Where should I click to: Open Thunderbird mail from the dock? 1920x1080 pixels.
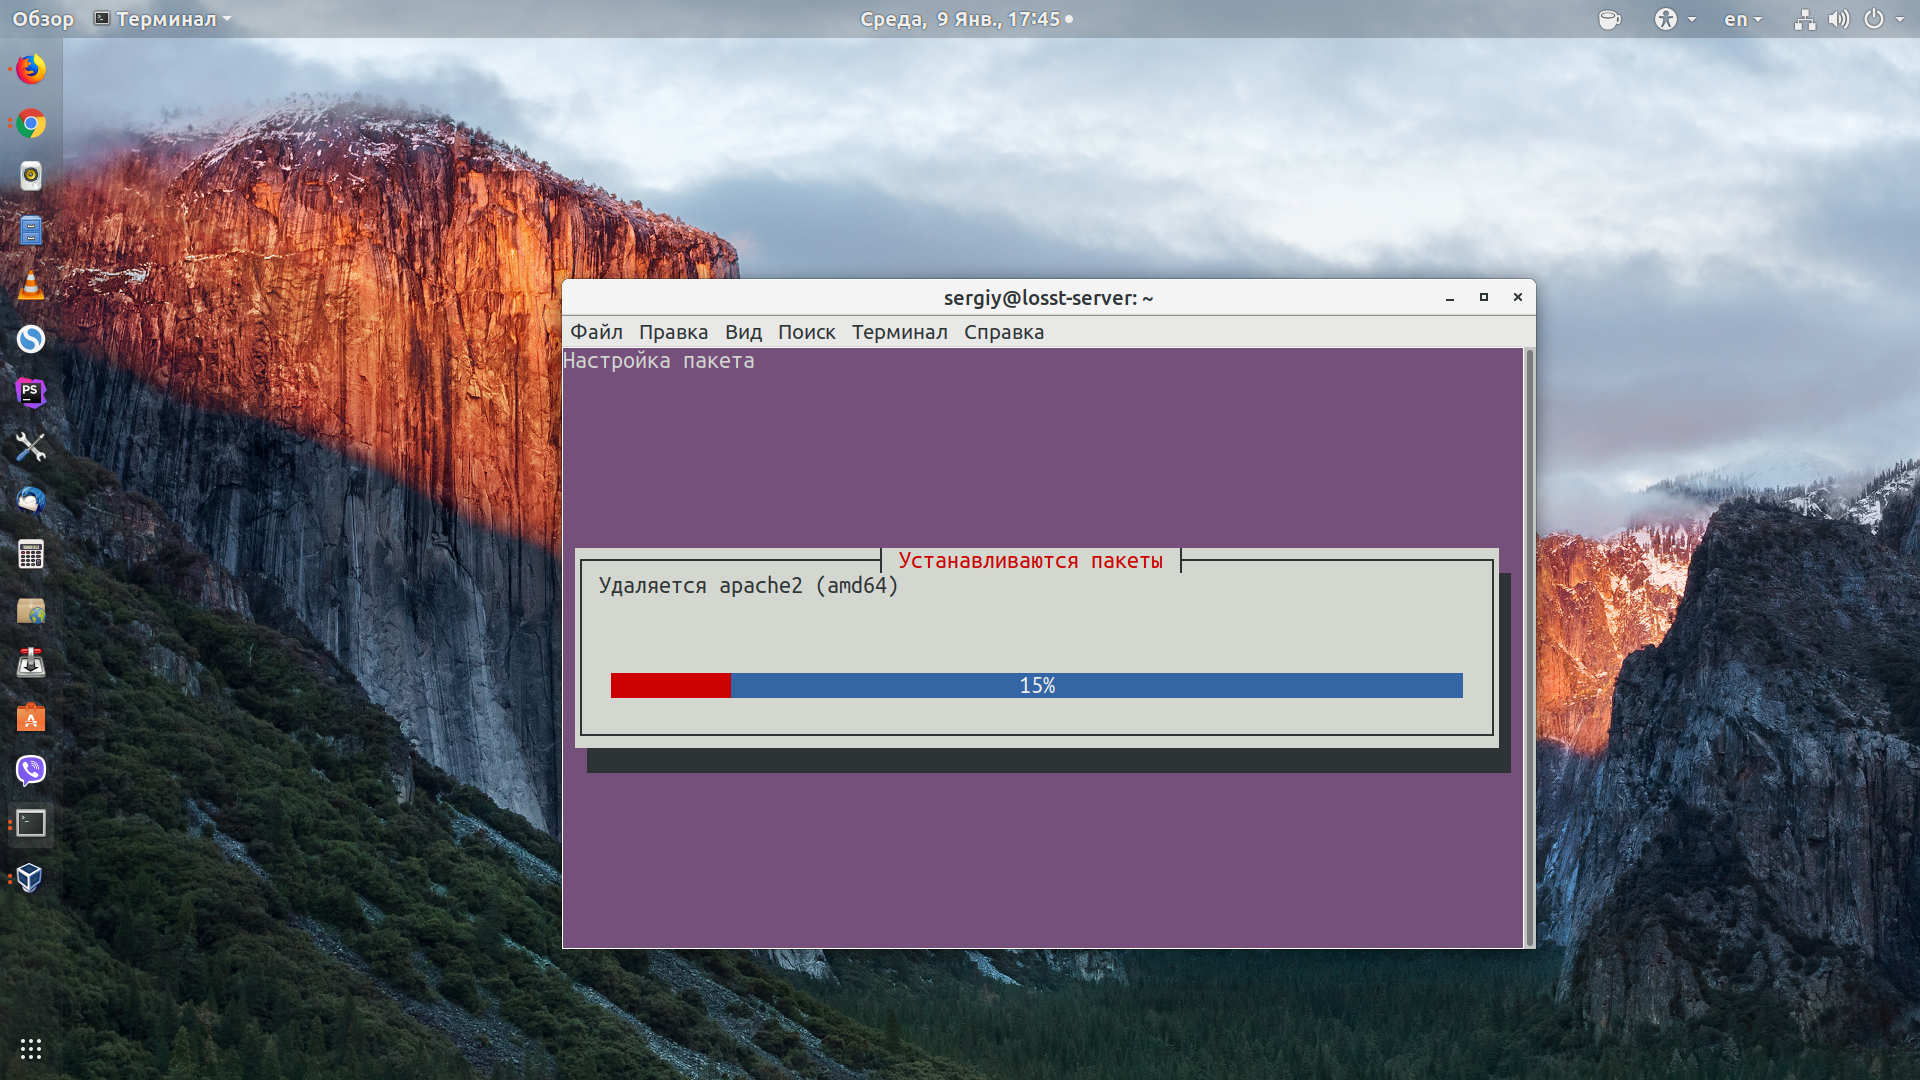pyautogui.click(x=31, y=500)
